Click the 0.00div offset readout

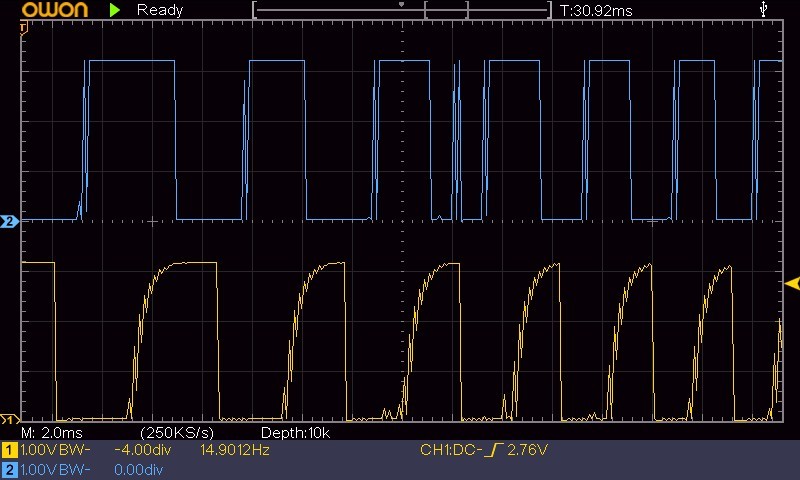pos(138,469)
